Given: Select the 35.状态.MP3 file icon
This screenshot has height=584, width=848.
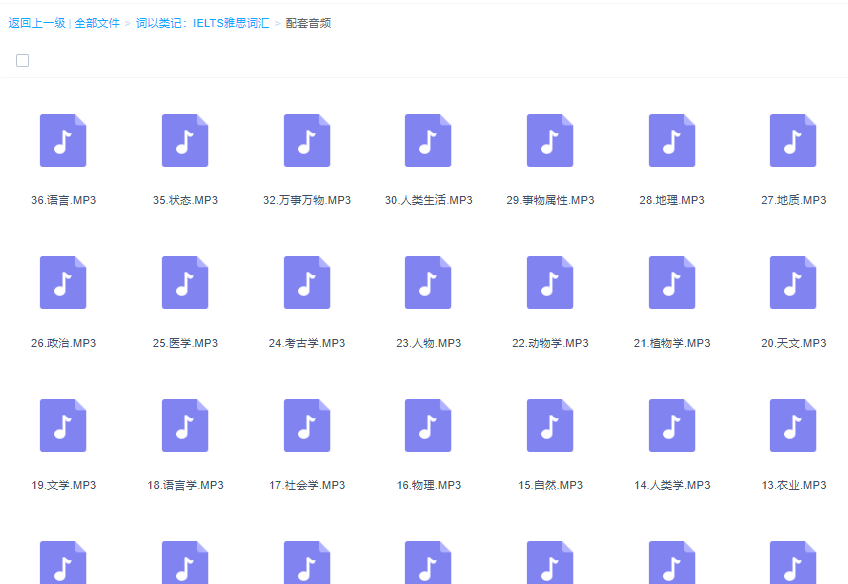Looking at the screenshot, I should point(184,140).
